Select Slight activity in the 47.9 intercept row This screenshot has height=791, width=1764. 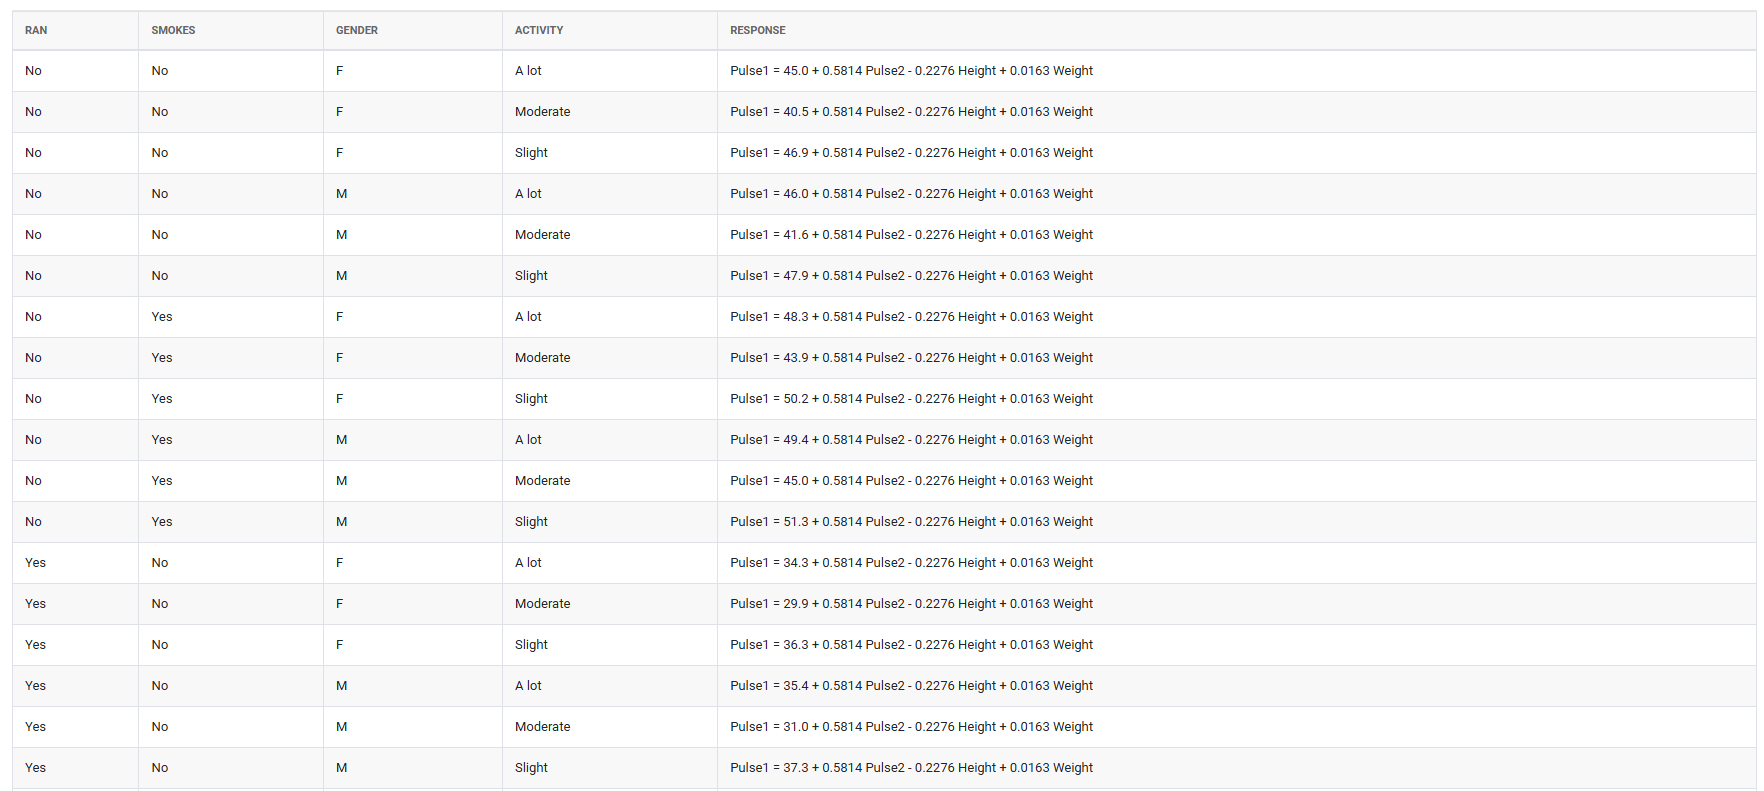(531, 276)
